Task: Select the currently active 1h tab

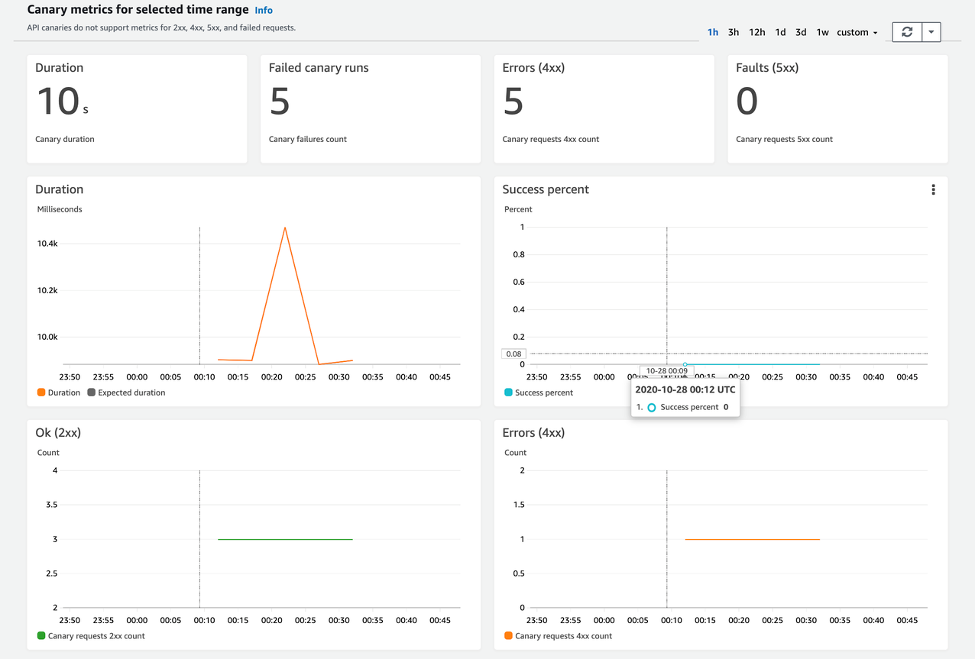Action: 712,31
